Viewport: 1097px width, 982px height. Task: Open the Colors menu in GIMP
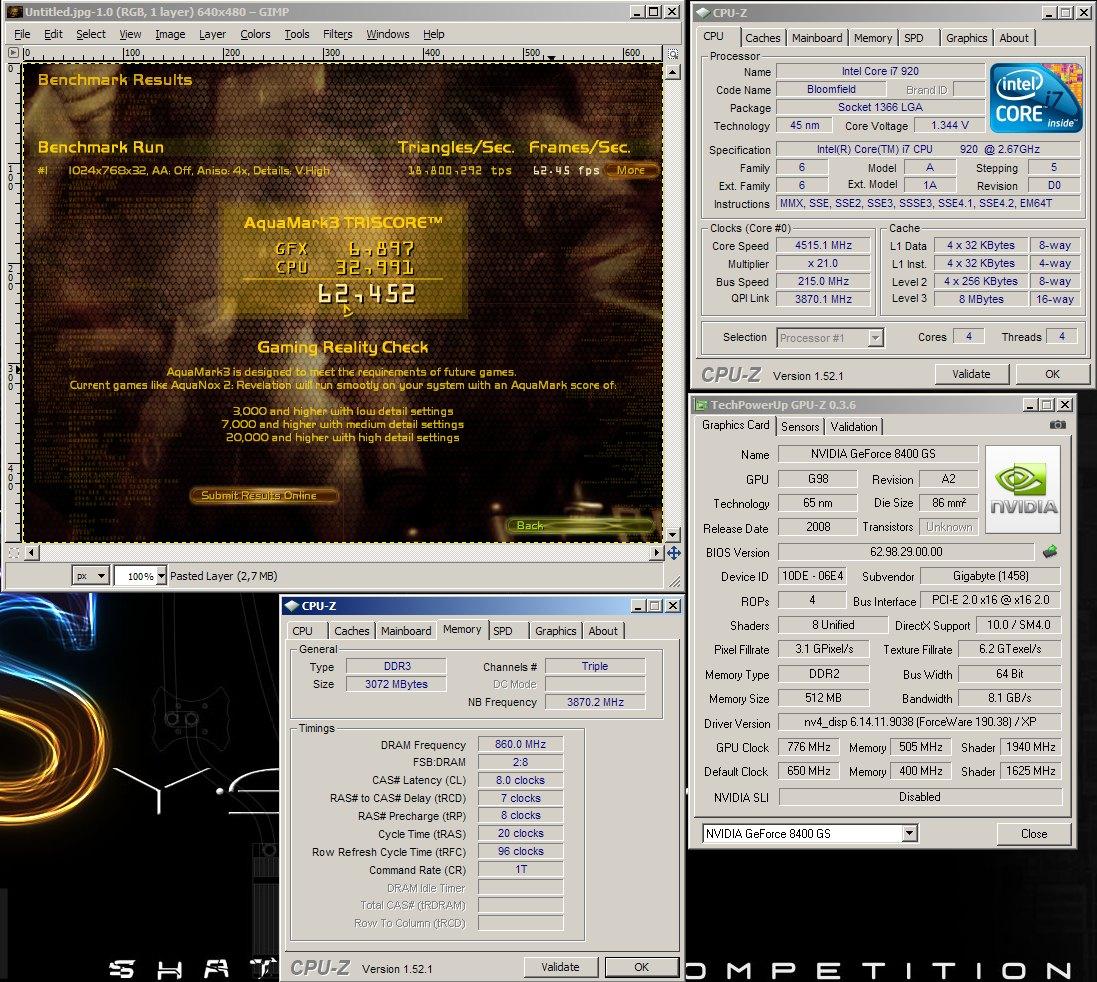(x=255, y=34)
